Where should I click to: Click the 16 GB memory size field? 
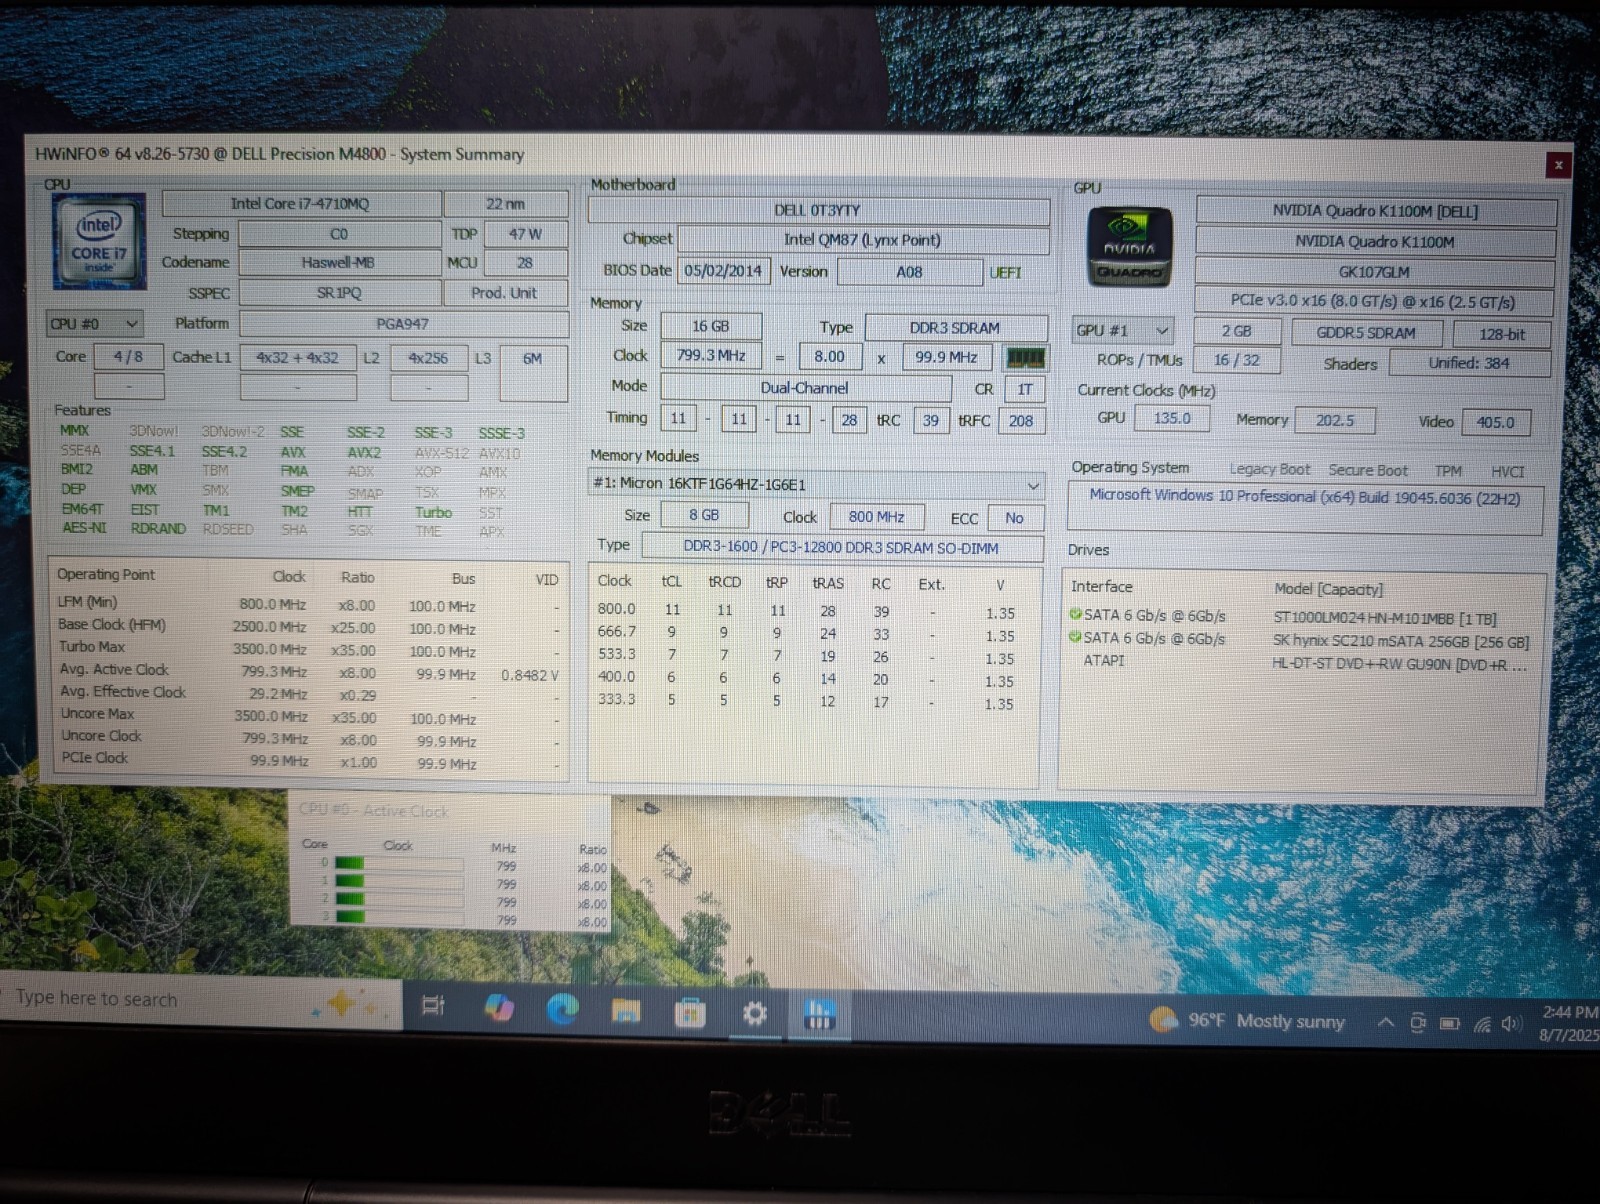tap(711, 327)
